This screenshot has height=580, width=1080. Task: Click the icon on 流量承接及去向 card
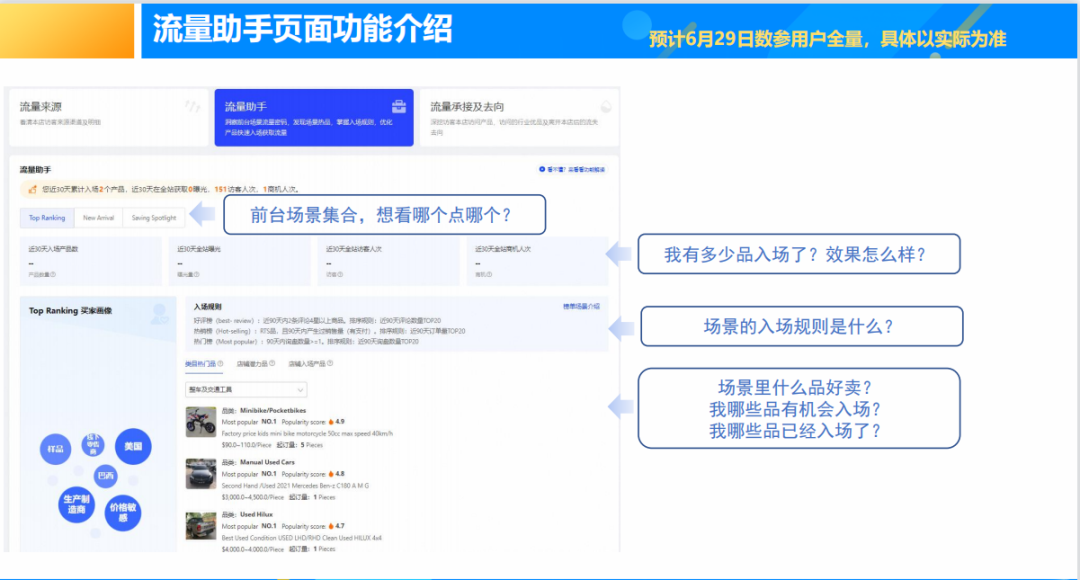tap(606, 105)
